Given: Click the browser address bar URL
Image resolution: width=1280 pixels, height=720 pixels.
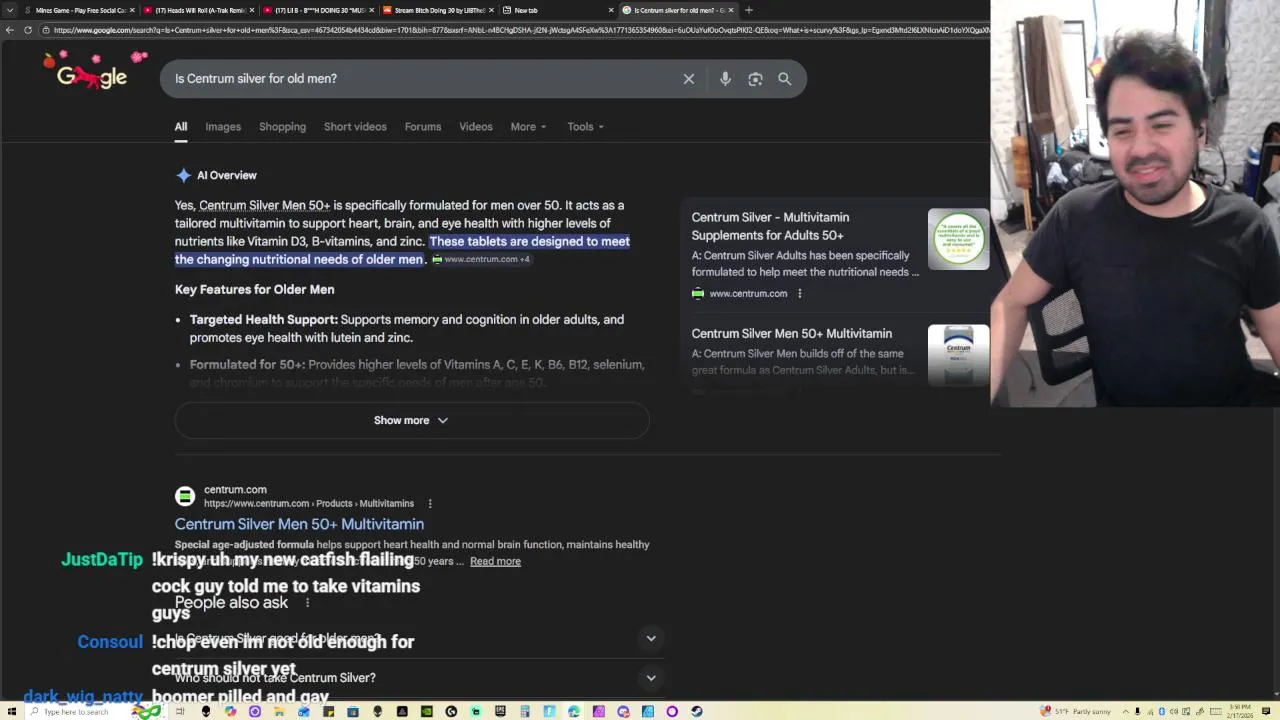Looking at the screenshot, I should point(520,30).
